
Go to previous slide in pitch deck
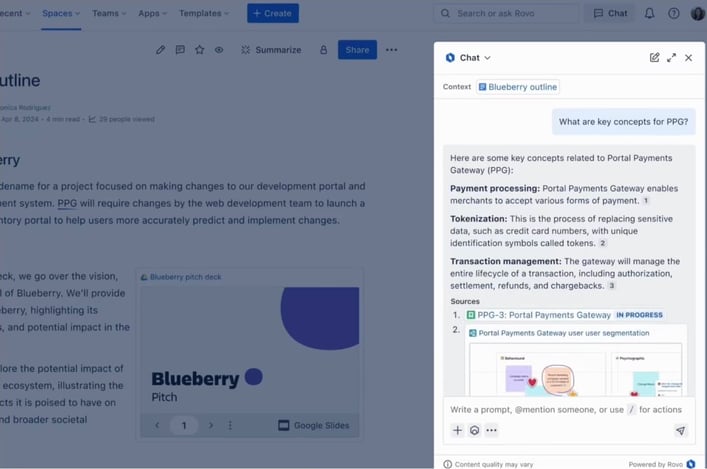[x=157, y=425]
